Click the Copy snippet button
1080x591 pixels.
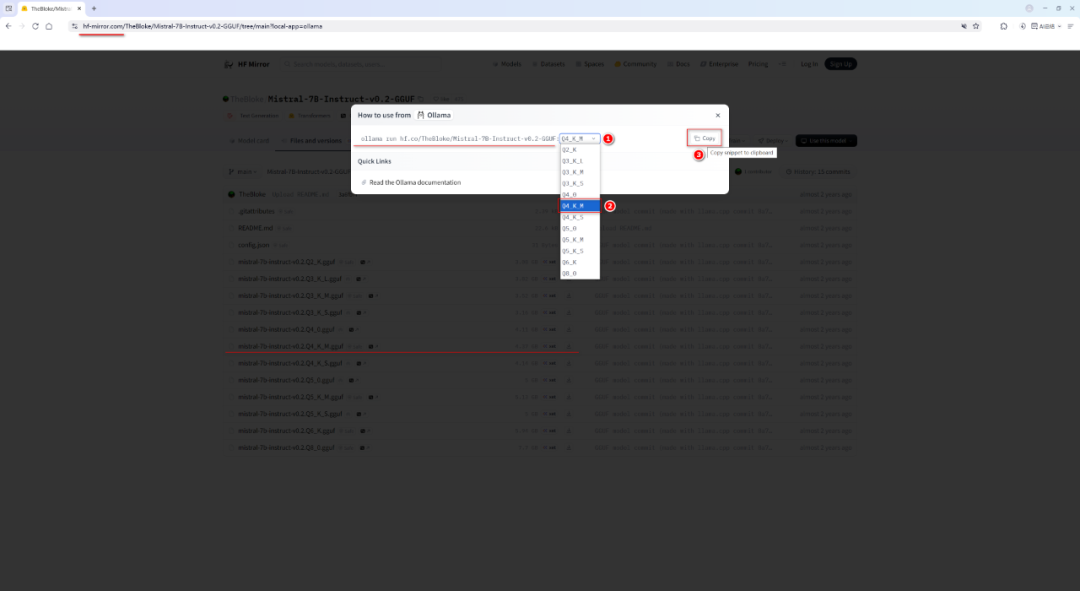pyautogui.click(x=705, y=138)
